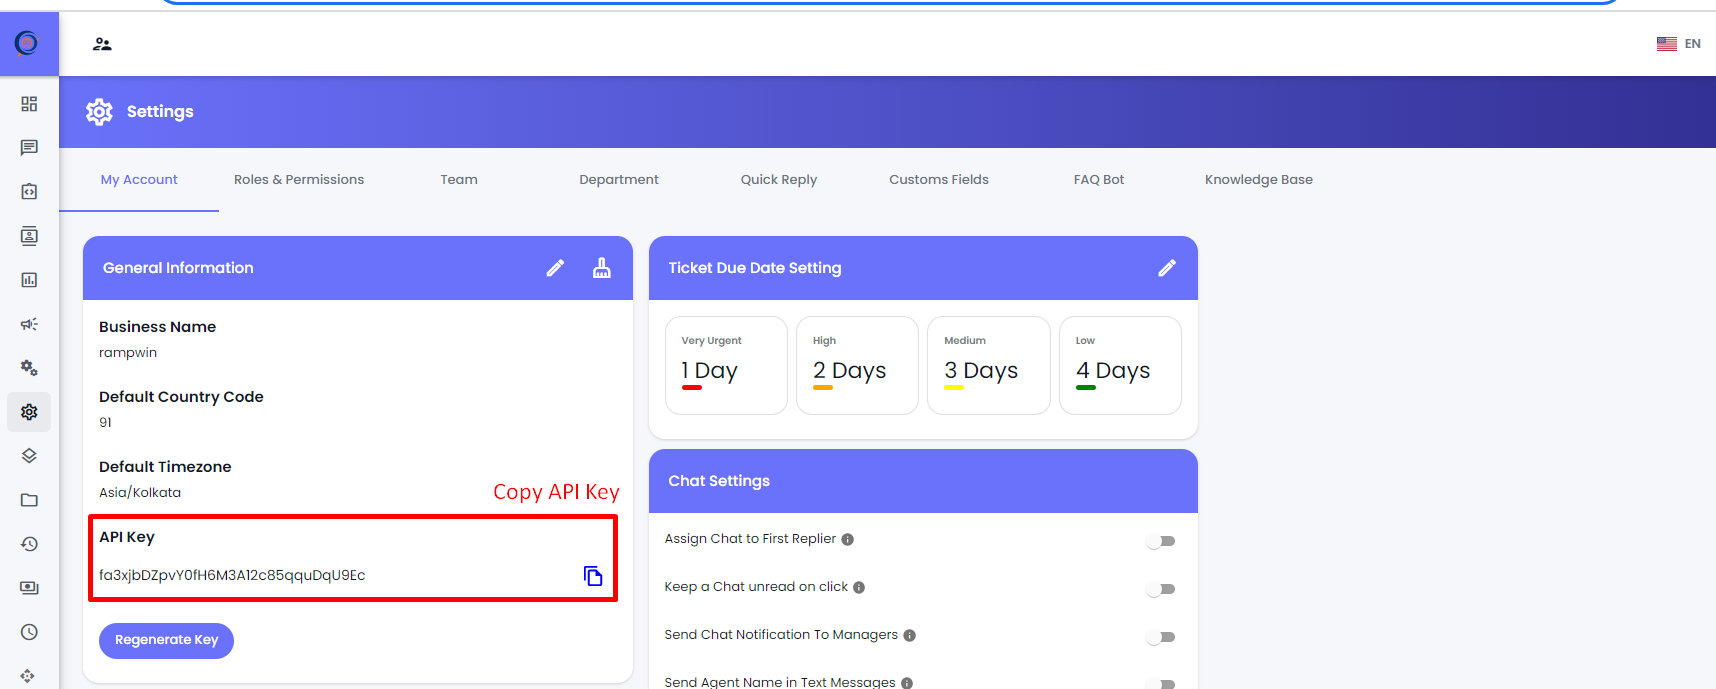This screenshot has width=1716, height=689.
Task: Edit General Information with pencil icon
Action: [555, 268]
